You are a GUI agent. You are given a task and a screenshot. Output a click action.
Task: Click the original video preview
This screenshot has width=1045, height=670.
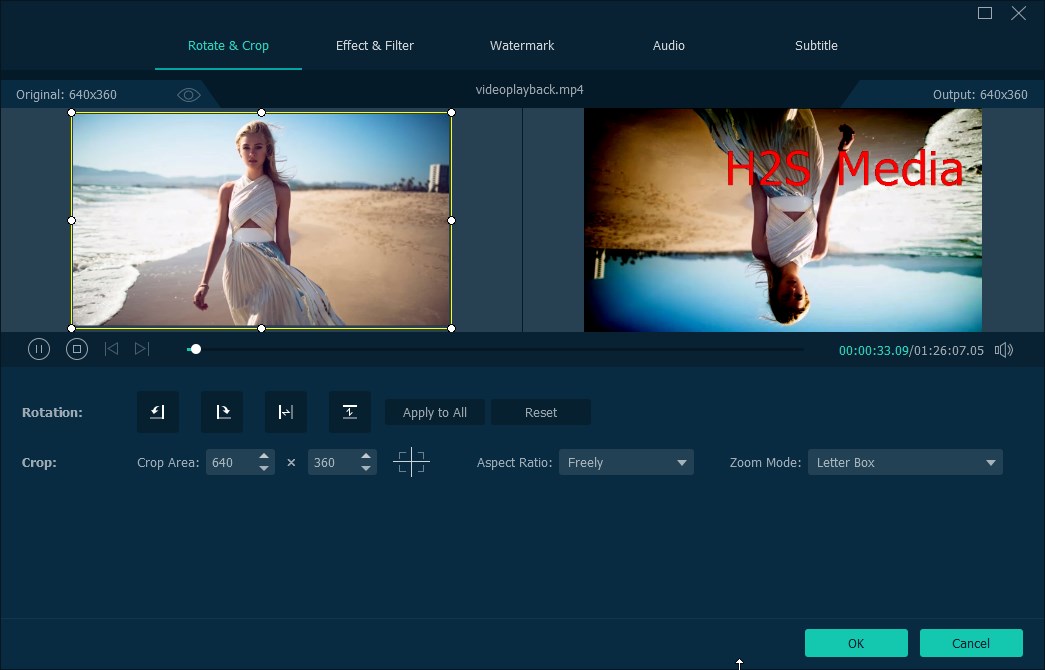(261, 220)
